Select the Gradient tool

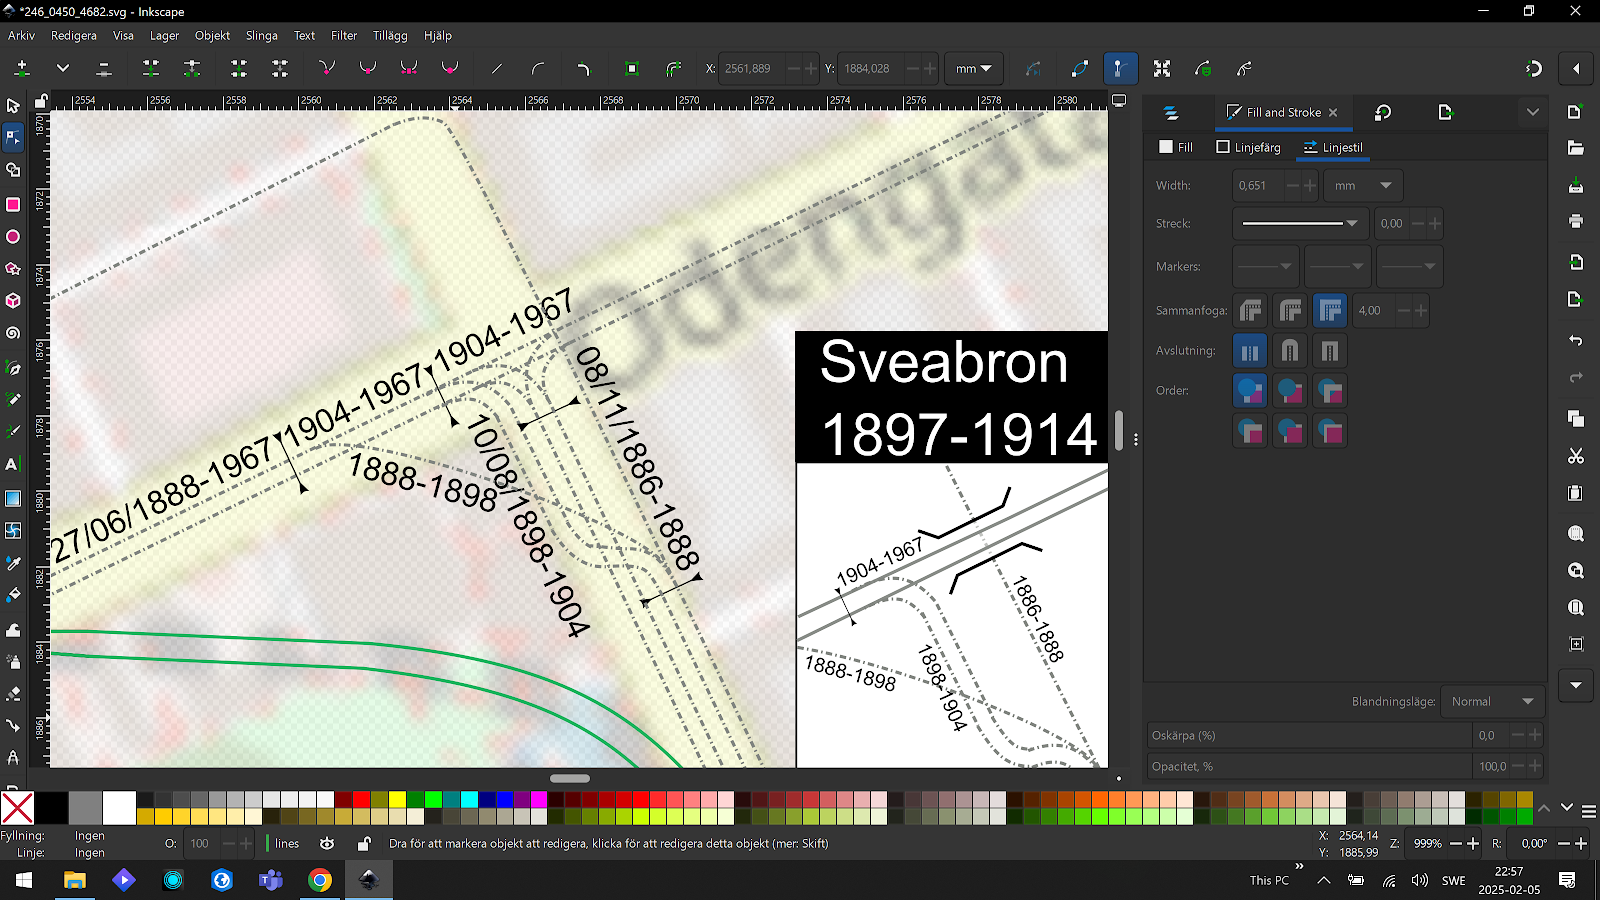(13, 498)
